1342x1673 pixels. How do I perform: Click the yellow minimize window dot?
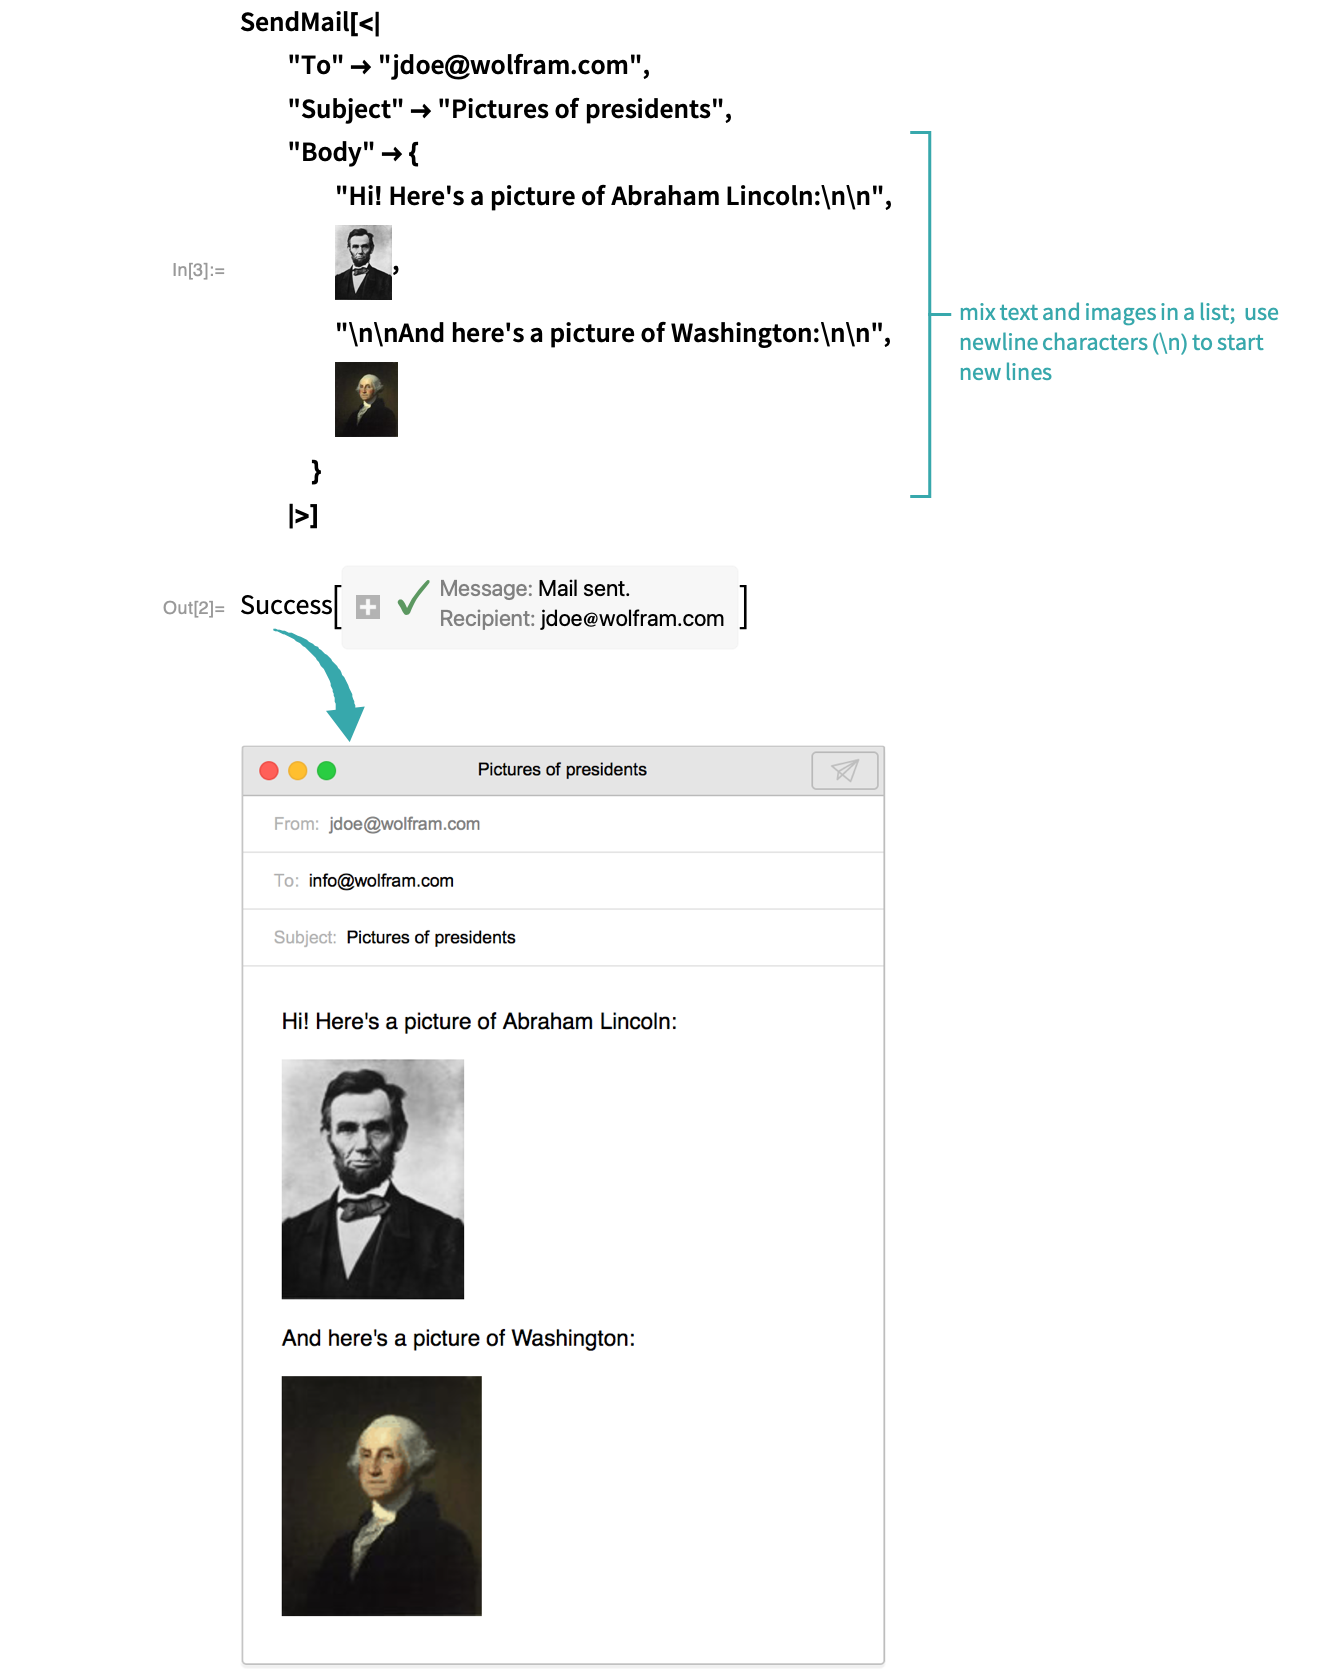point(297,770)
